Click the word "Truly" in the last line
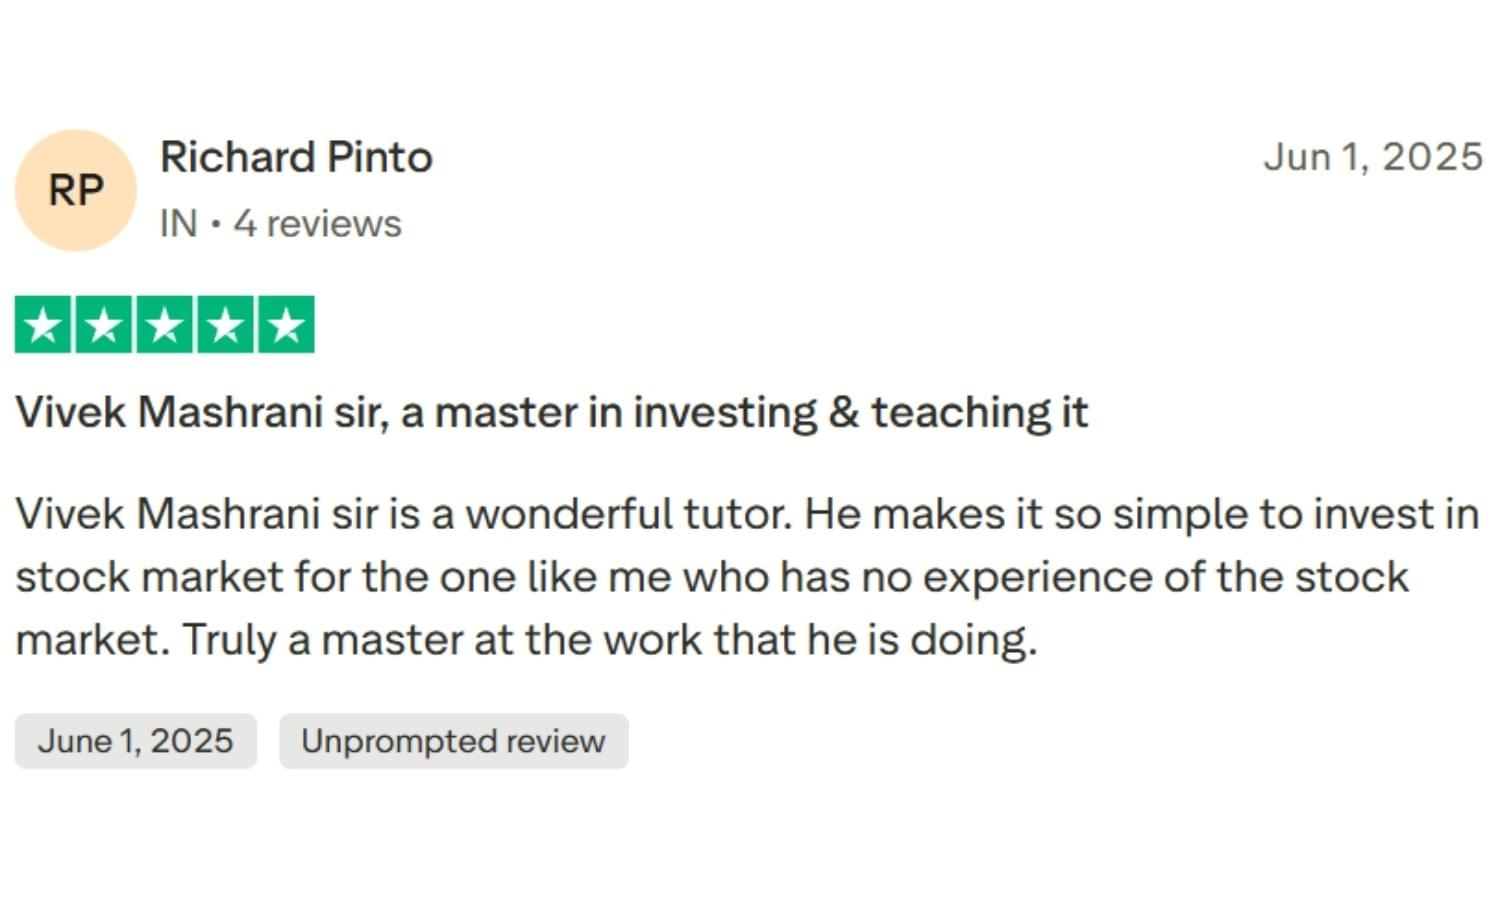The width and height of the screenshot is (1500, 900). pos(229,641)
